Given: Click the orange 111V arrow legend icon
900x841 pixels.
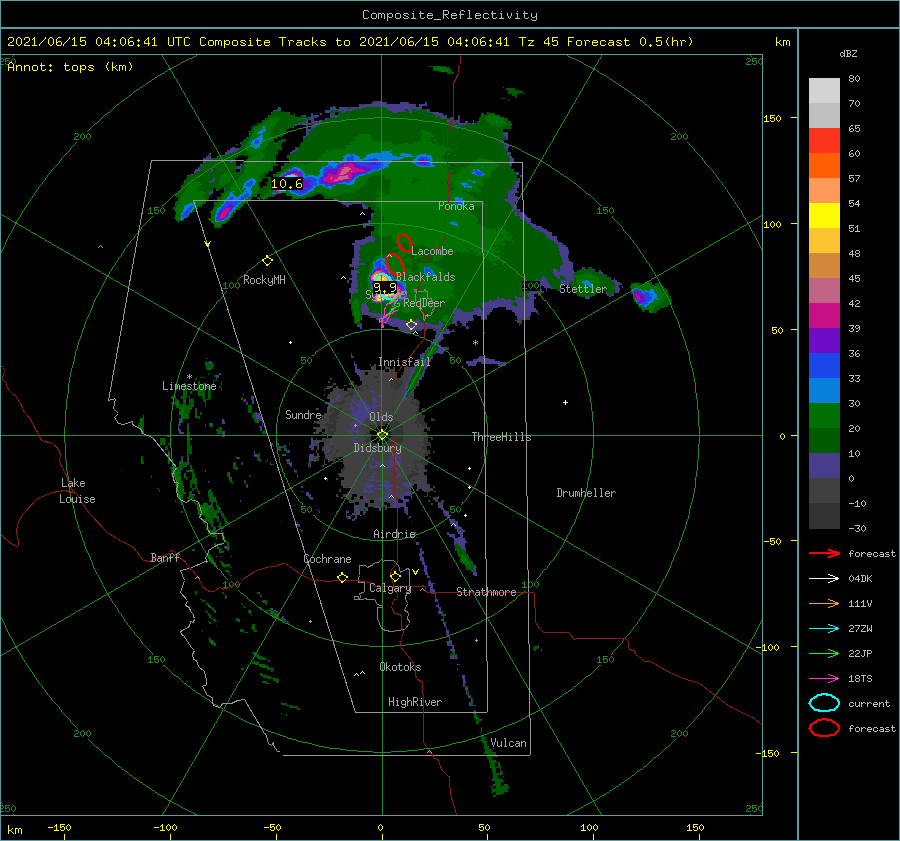Looking at the screenshot, I should tap(824, 603).
